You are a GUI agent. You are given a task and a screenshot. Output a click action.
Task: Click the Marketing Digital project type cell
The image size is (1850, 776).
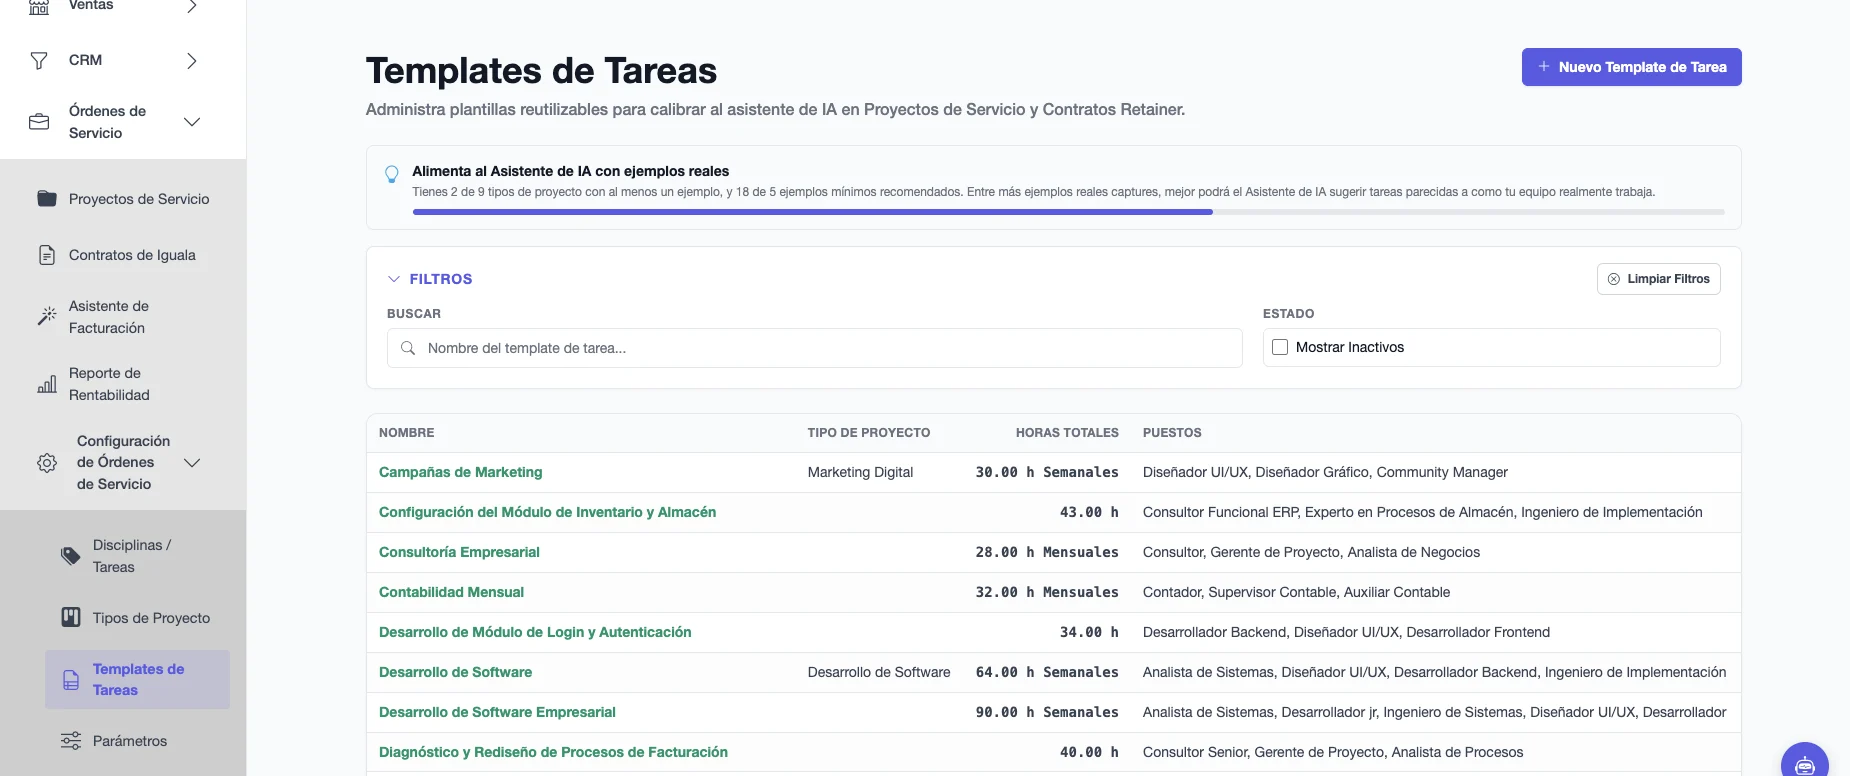(x=860, y=472)
